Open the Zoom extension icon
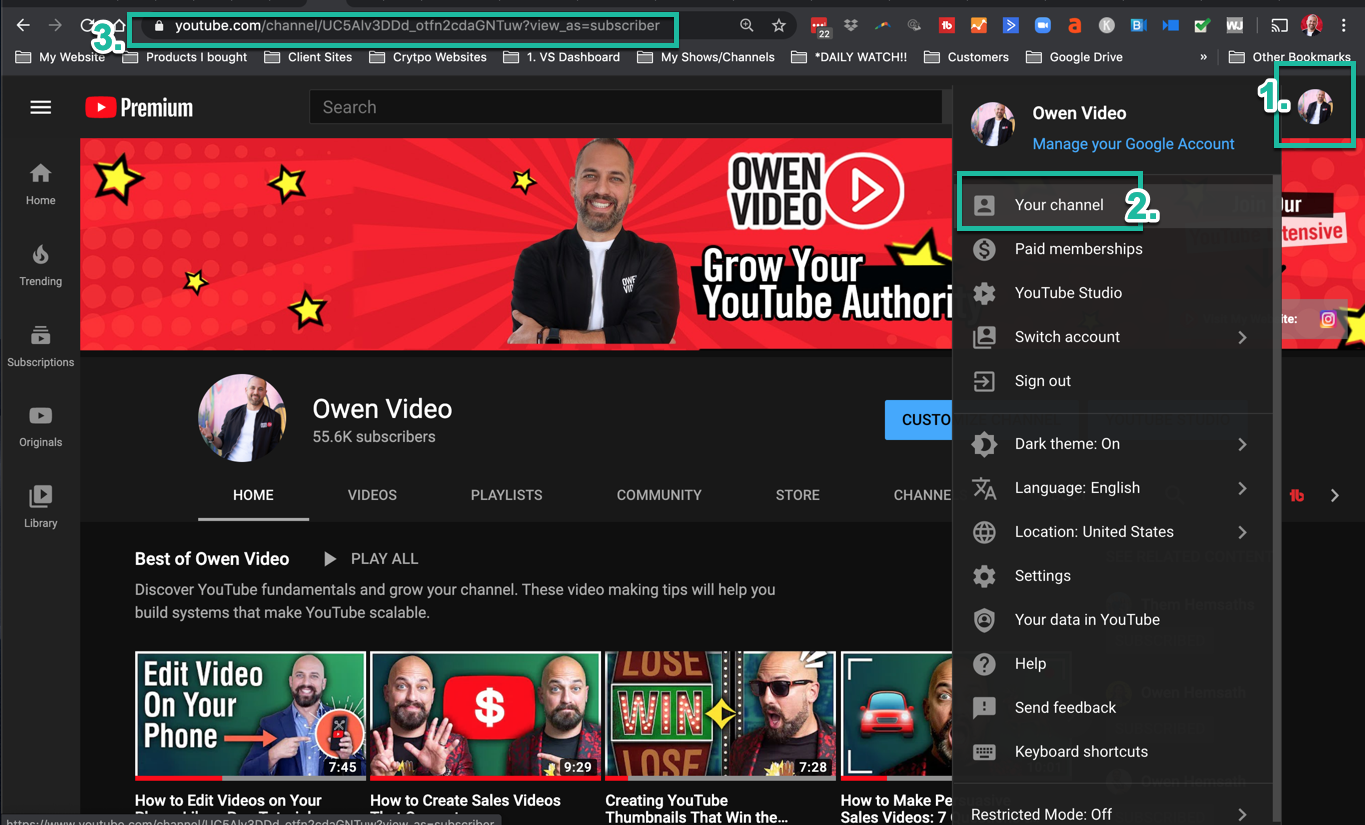The height and width of the screenshot is (825, 1365). click(1042, 26)
